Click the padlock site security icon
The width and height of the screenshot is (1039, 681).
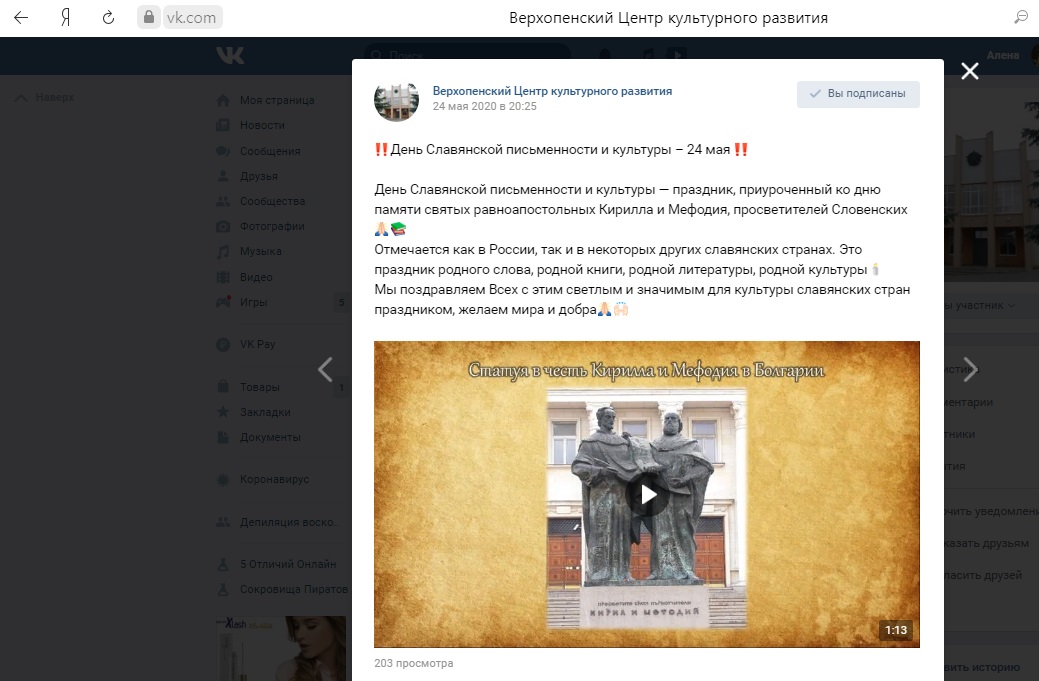tap(148, 17)
